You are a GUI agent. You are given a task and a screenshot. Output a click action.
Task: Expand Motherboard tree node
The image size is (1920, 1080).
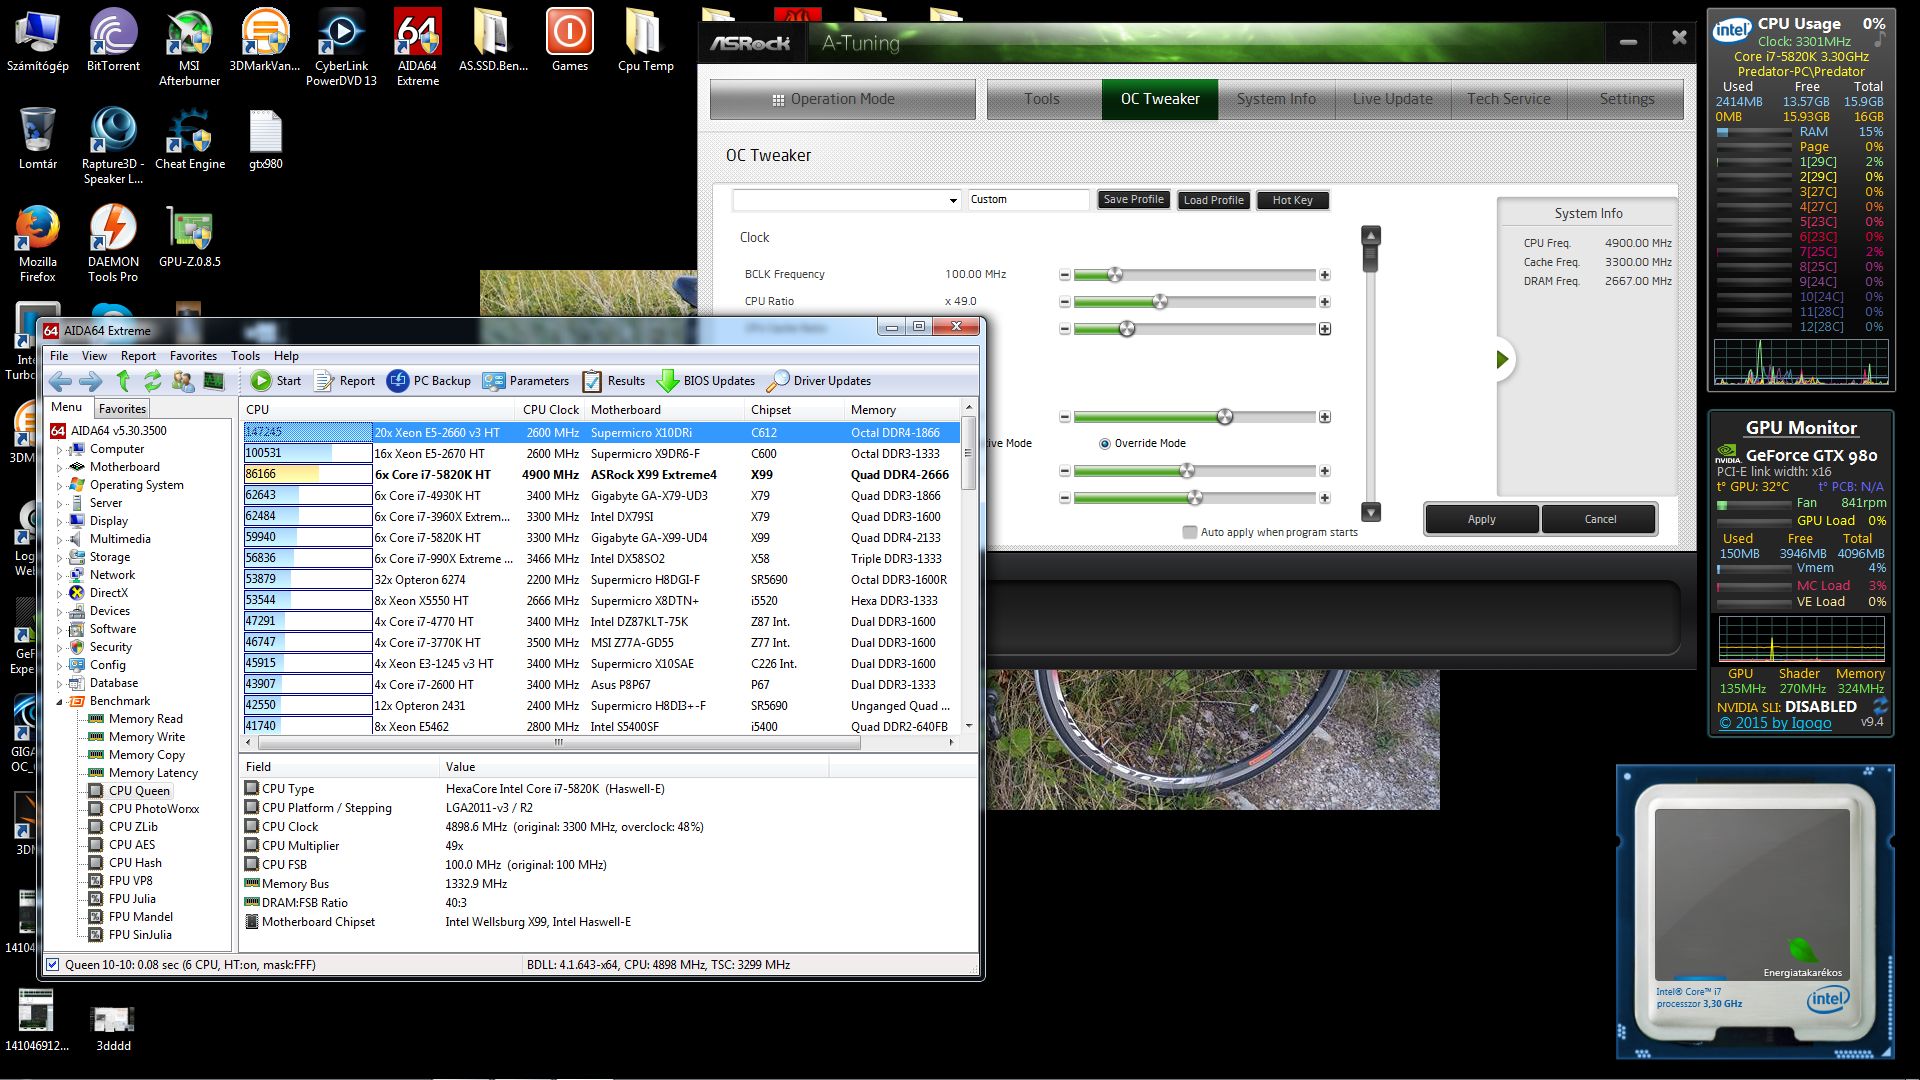[x=59, y=468]
